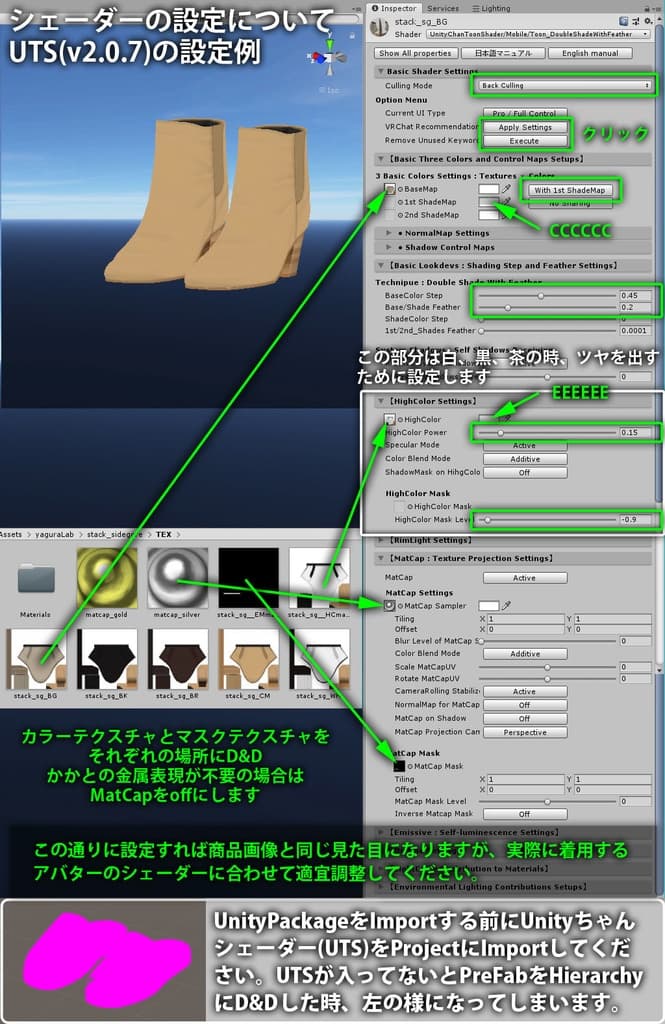Select the stack_sg_CM texture thumbnail
665x1024 pixels.
(248, 660)
